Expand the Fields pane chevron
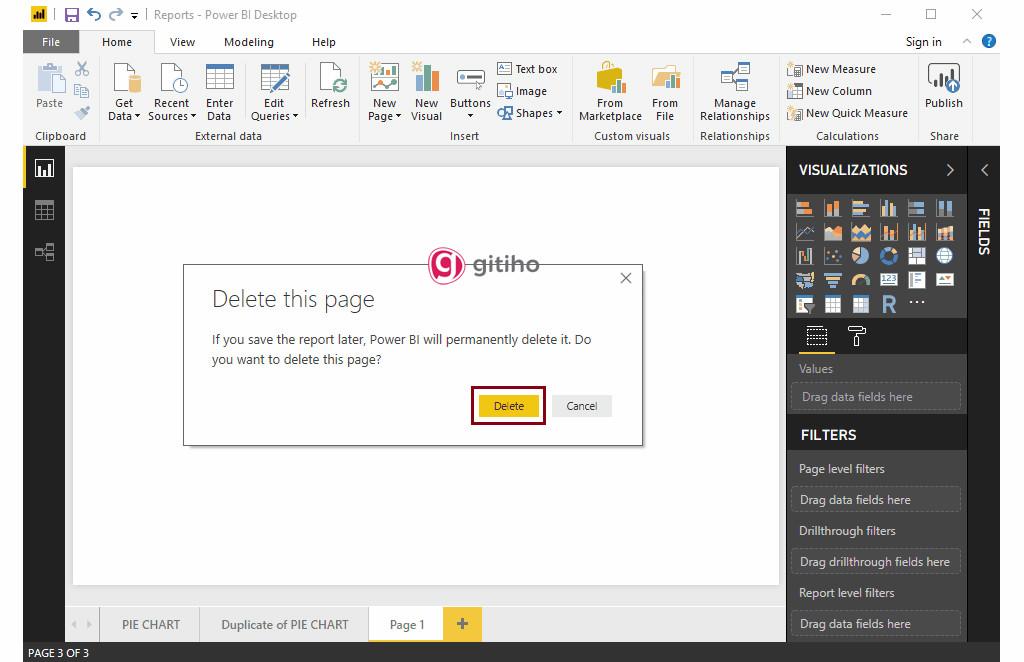Screen dimensions: 1024x662 (984, 170)
